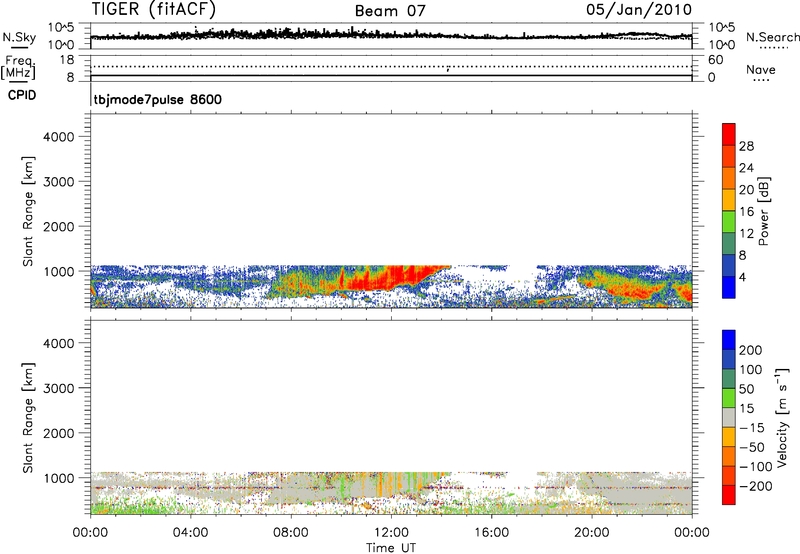Click the N.Search legend label
This screenshot has width=800, height=554.
pos(772,37)
